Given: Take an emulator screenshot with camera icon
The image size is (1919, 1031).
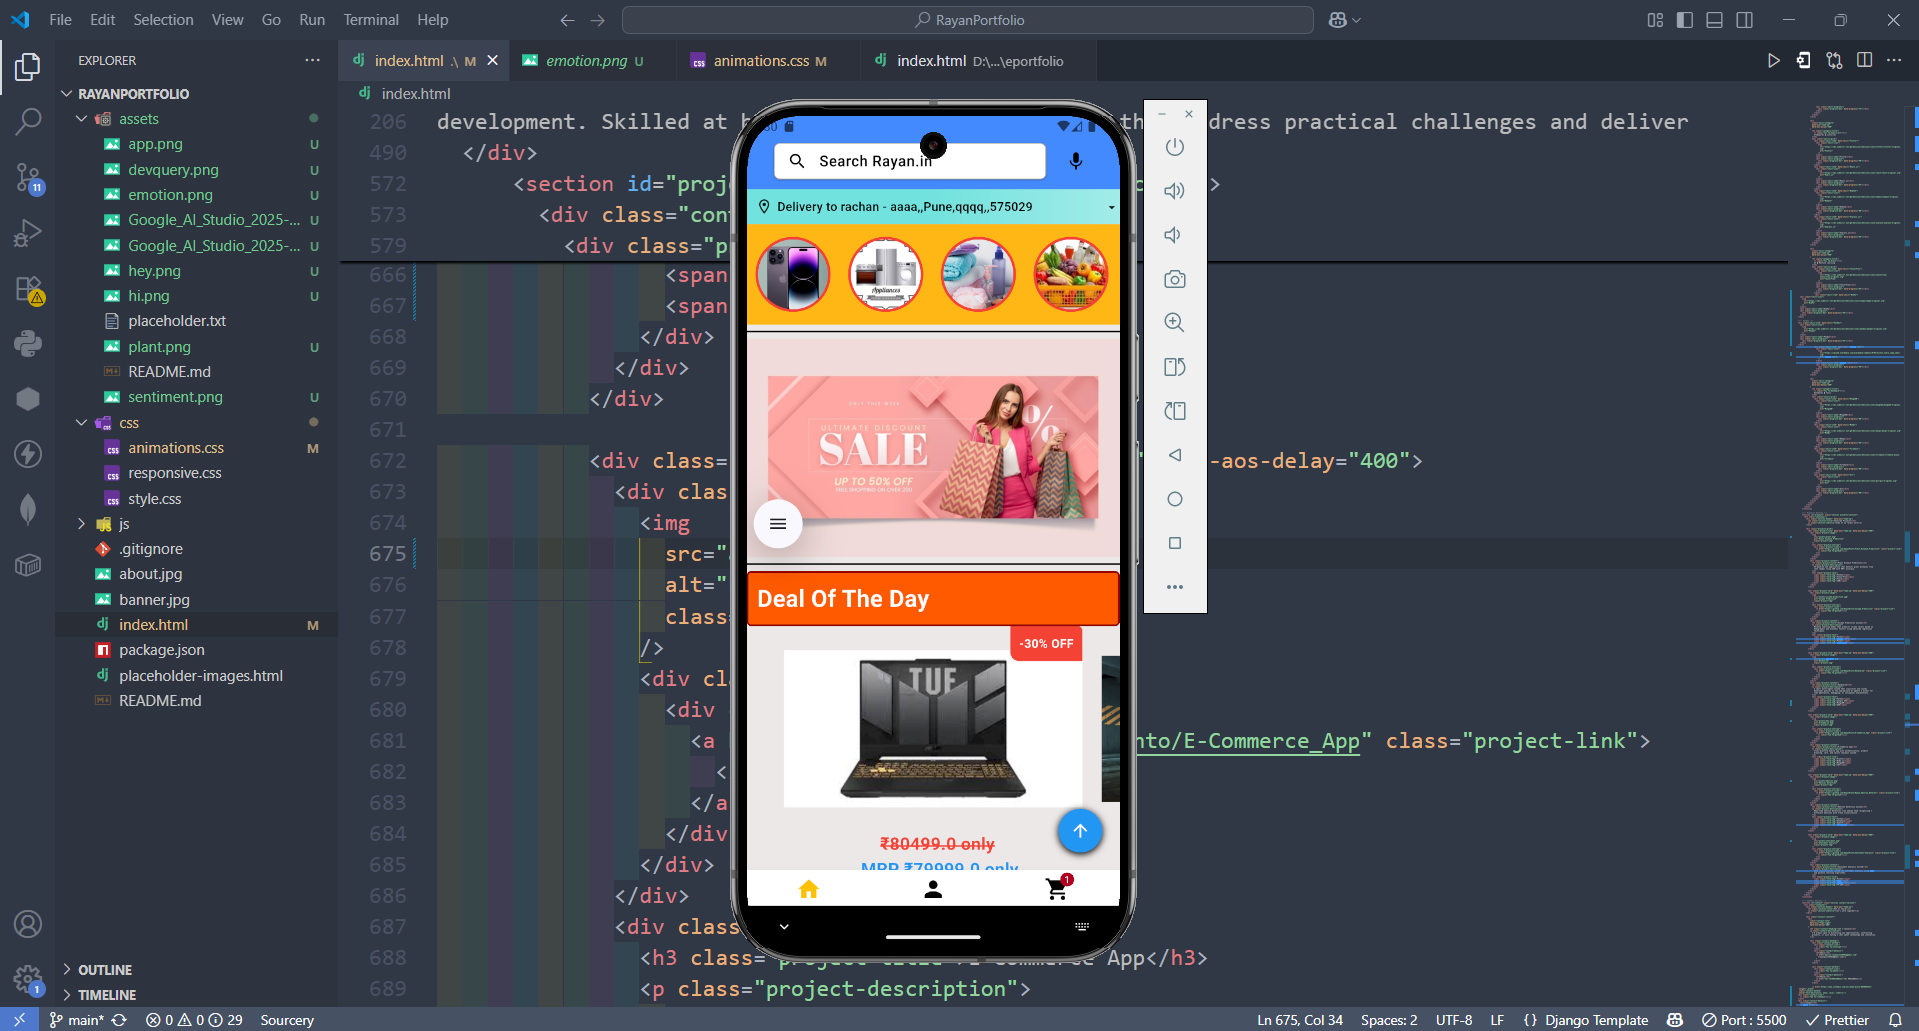Looking at the screenshot, I should tap(1175, 279).
